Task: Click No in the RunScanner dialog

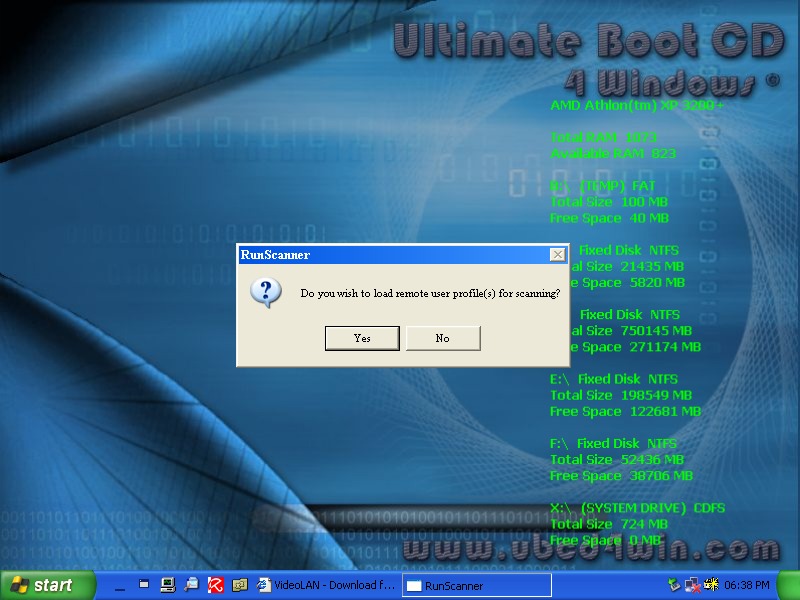Action: click(x=442, y=338)
